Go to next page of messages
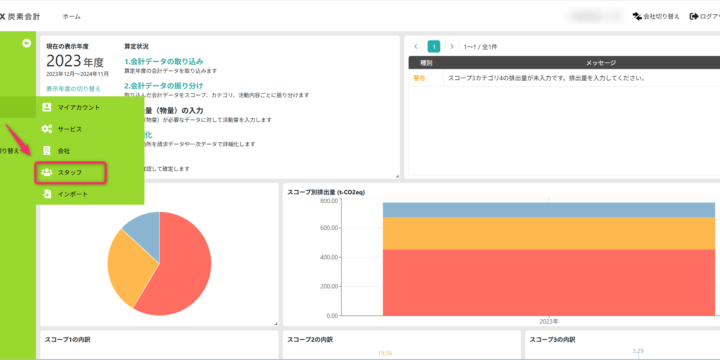The image size is (720, 360). [x=452, y=46]
